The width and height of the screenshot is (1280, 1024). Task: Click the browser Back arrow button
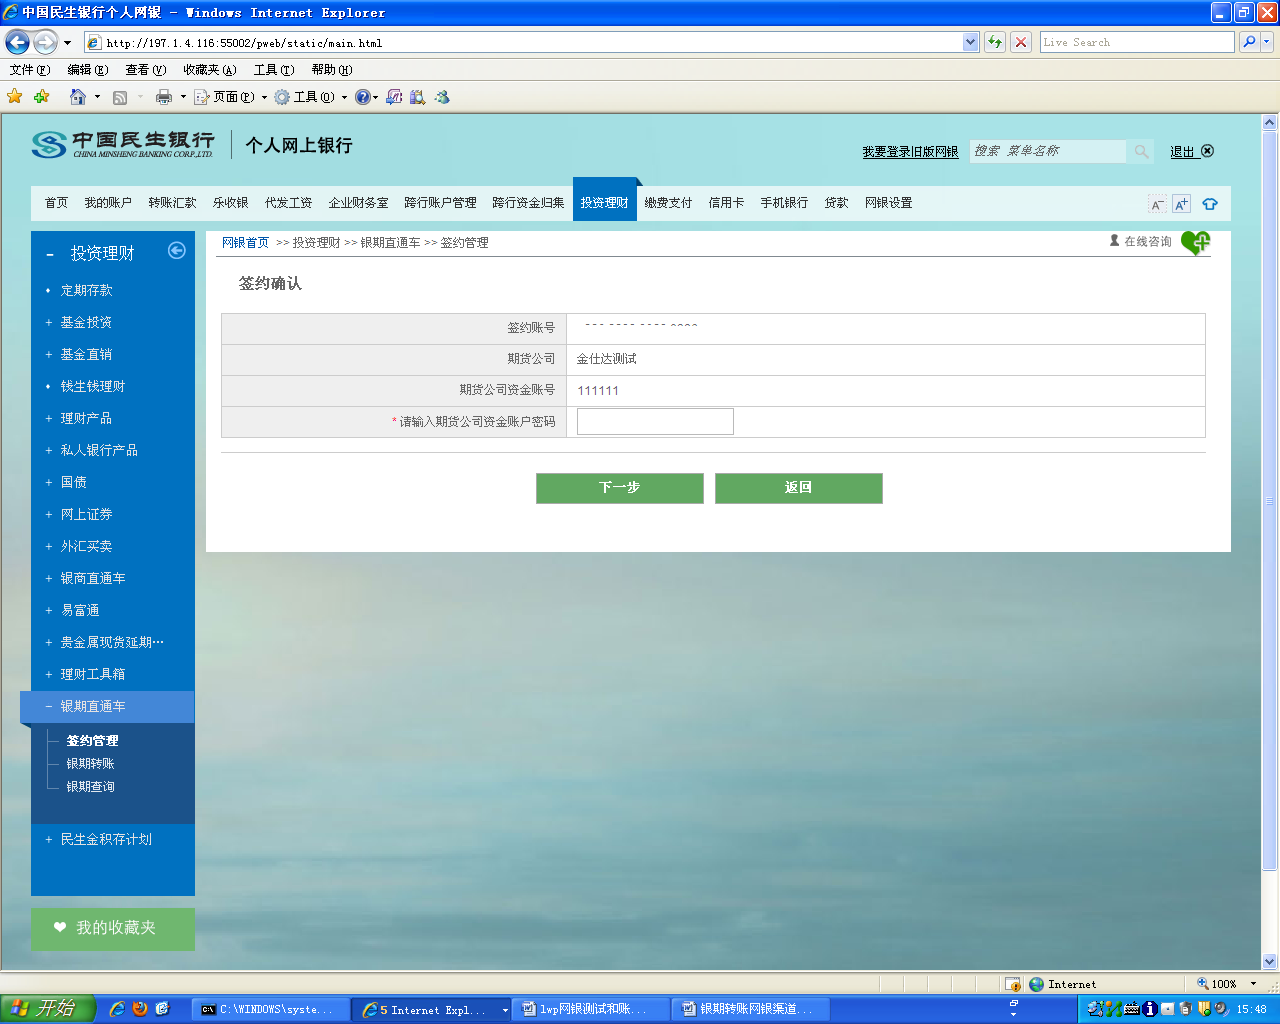click(x=17, y=42)
